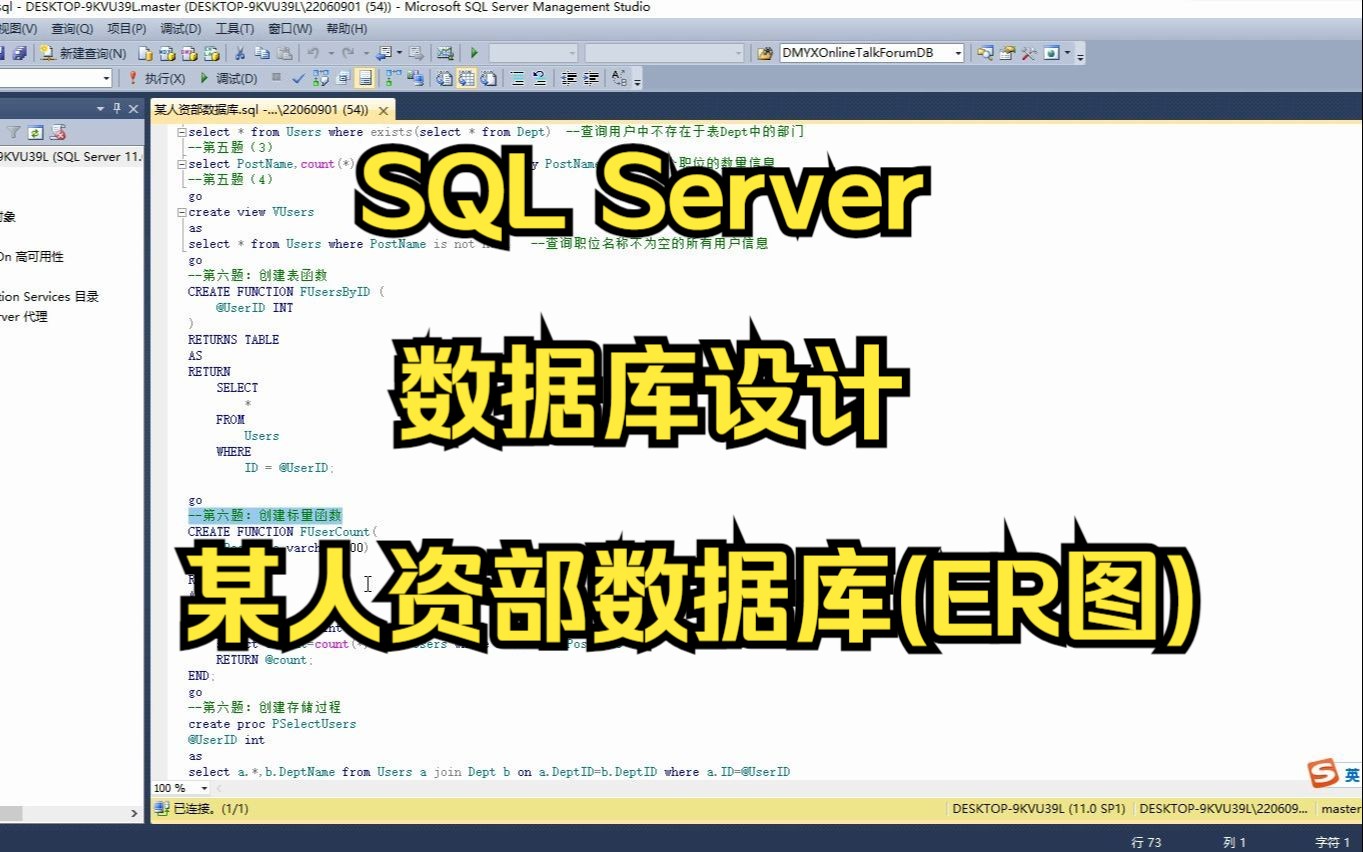
Task: Pin the Object Explorer panel
Action: (117, 108)
